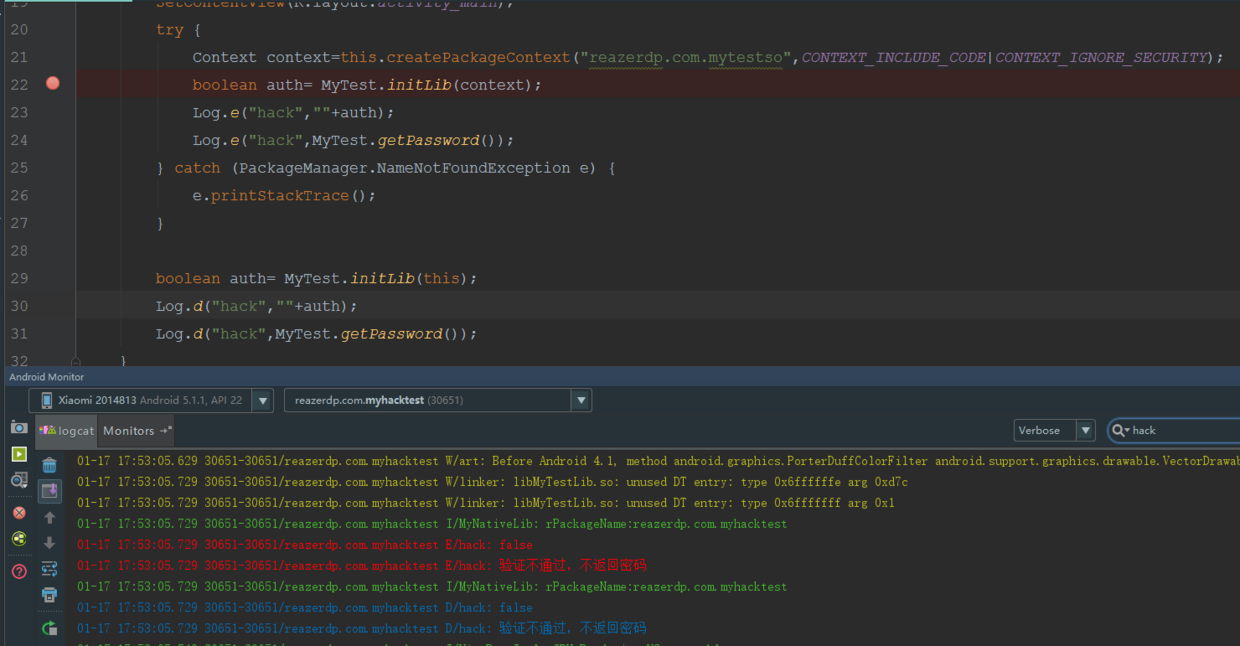Restart logcat with green arrow icon
The height and width of the screenshot is (646, 1240).
click(49, 628)
